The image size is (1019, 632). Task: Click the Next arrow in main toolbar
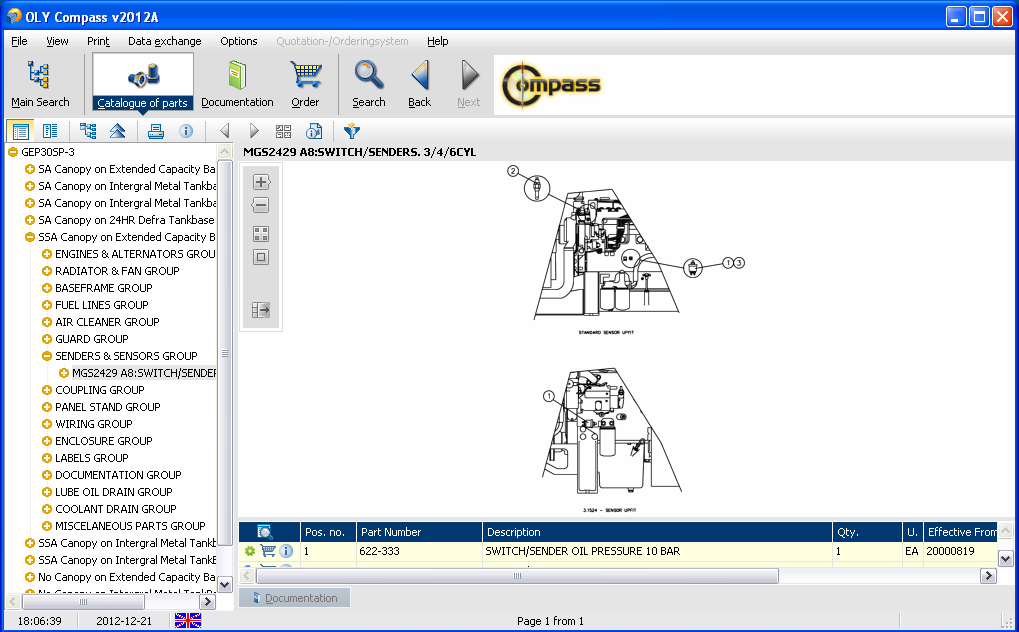click(469, 84)
